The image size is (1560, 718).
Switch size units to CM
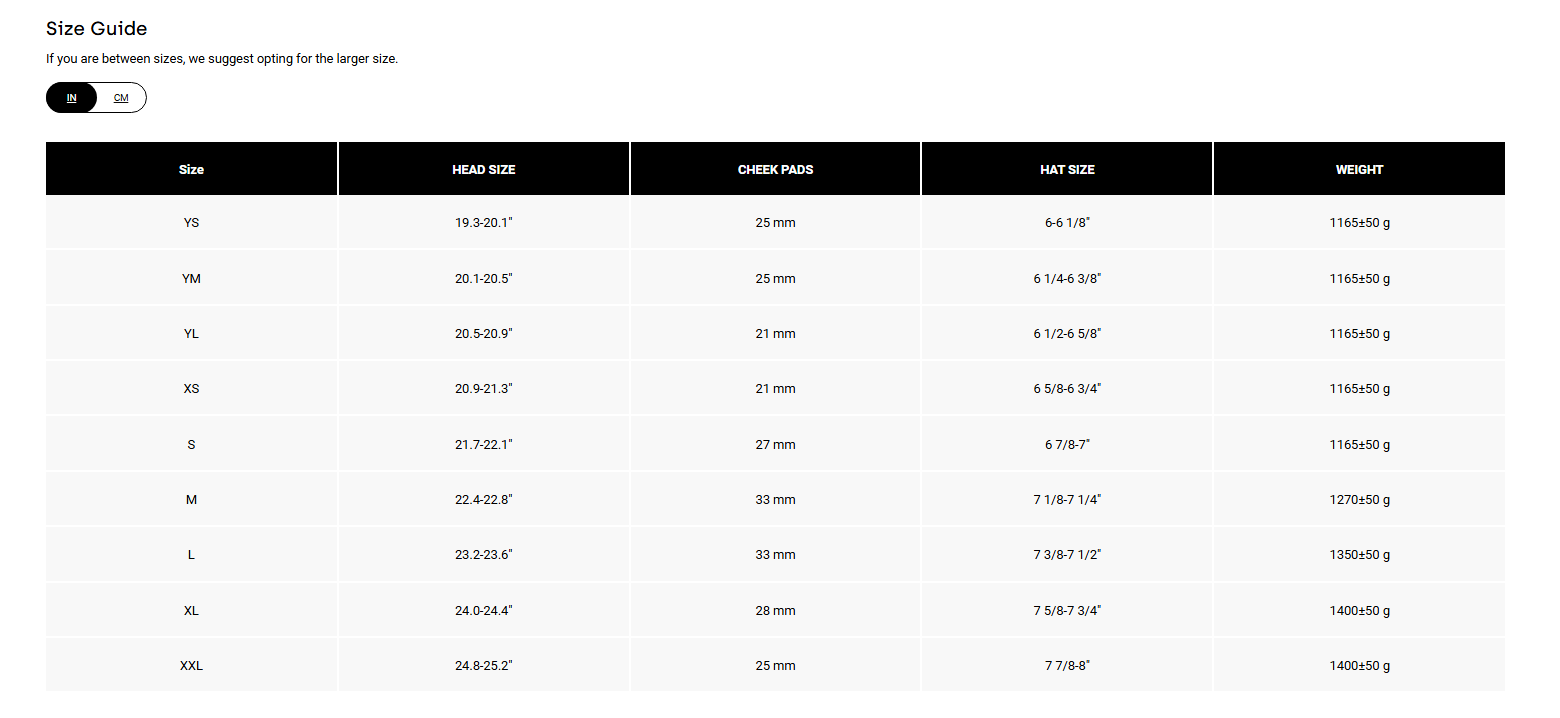(x=121, y=98)
